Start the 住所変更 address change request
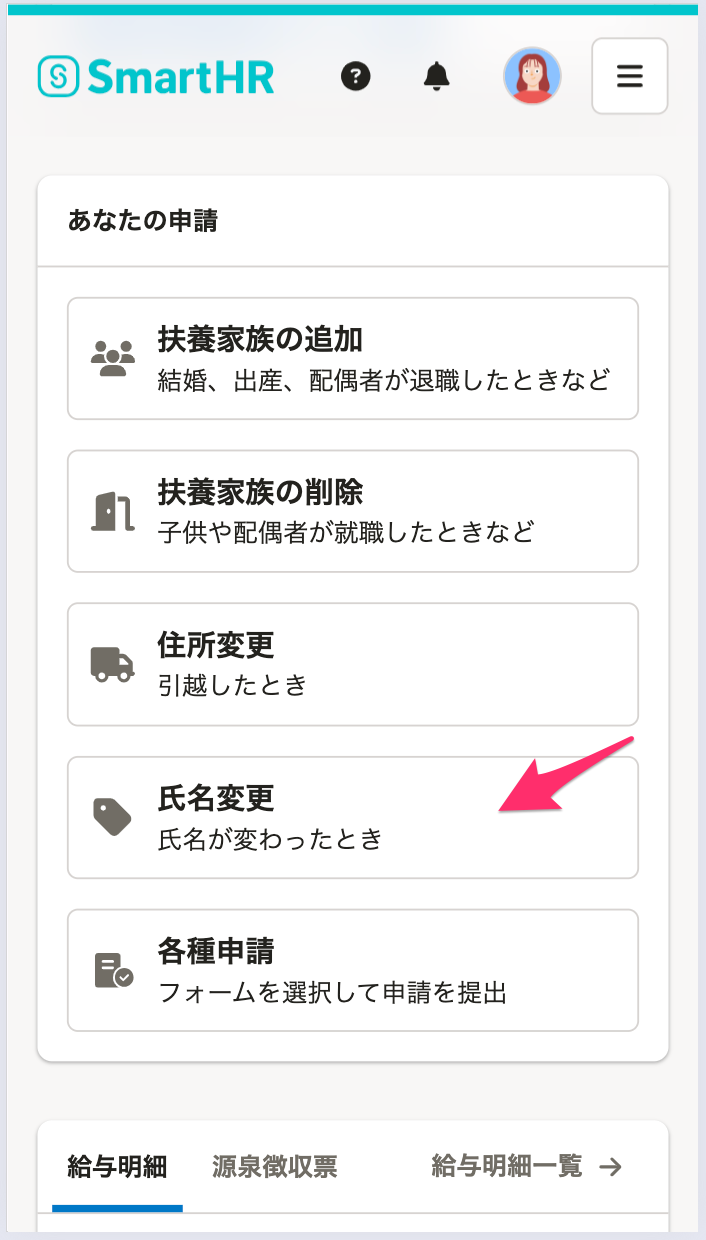The width and height of the screenshot is (706, 1240). (352, 664)
